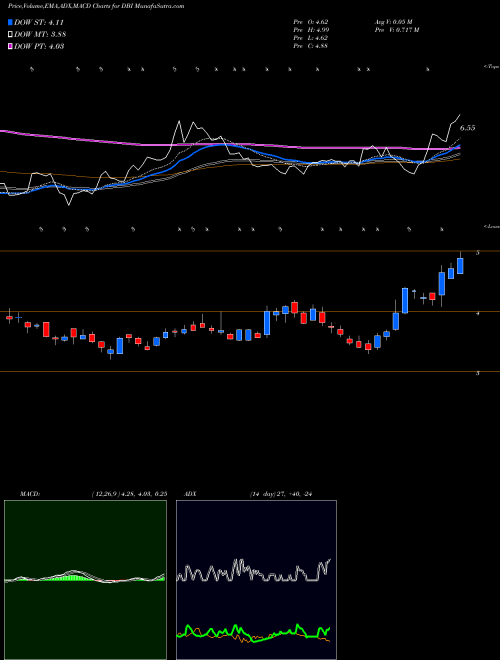
Task: Click the 'Pre V: 0.717 M' value
Action: 396,30
